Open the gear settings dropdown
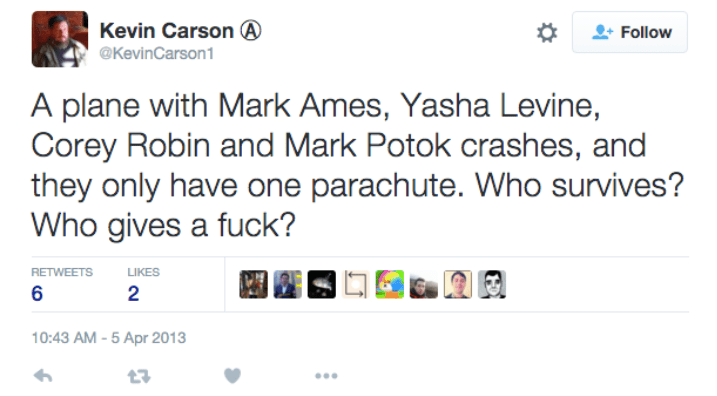Viewport: 717px width, 396px height. (x=547, y=32)
